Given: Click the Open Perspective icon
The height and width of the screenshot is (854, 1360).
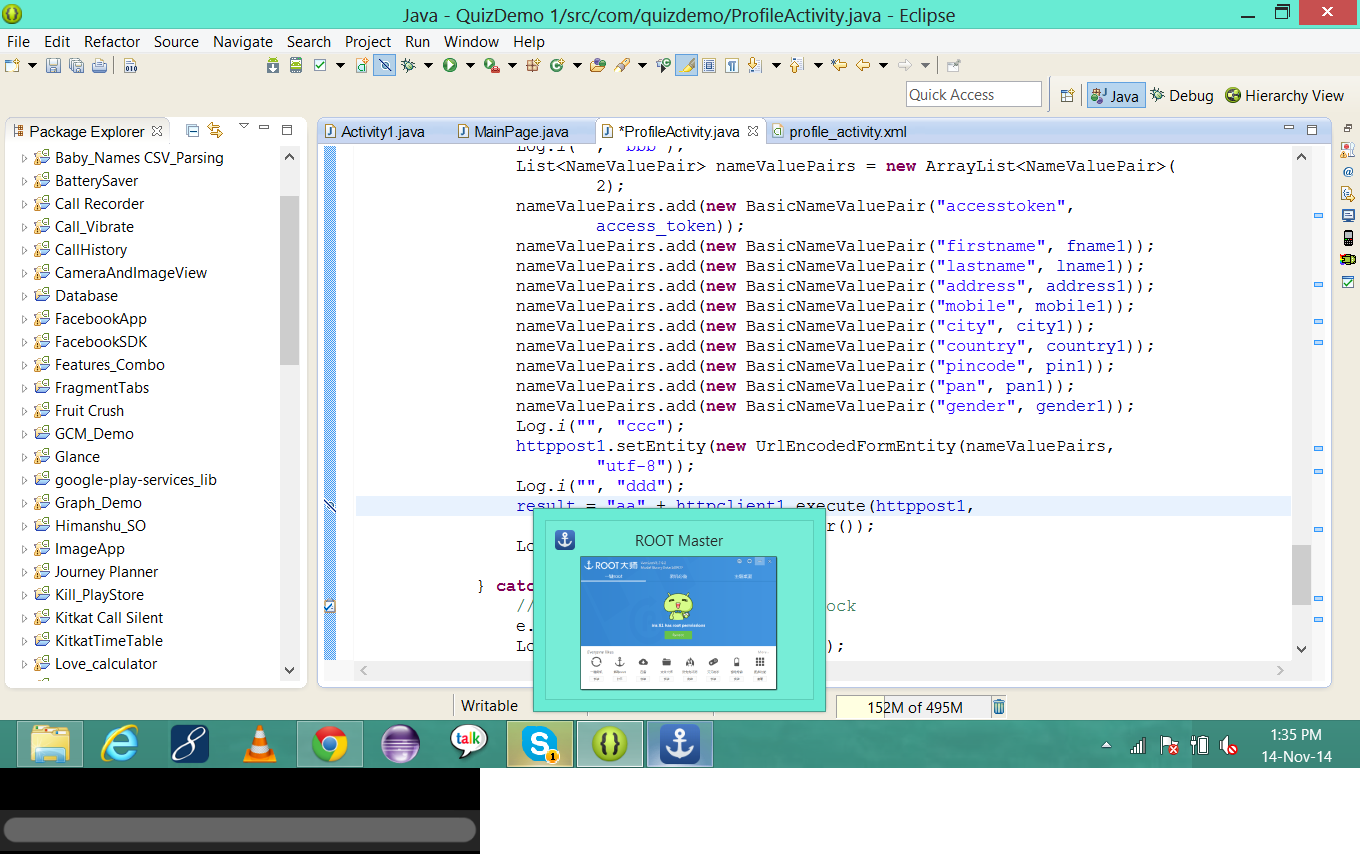Looking at the screenshot, I should pyautogui.click(x=1067, y=95).
